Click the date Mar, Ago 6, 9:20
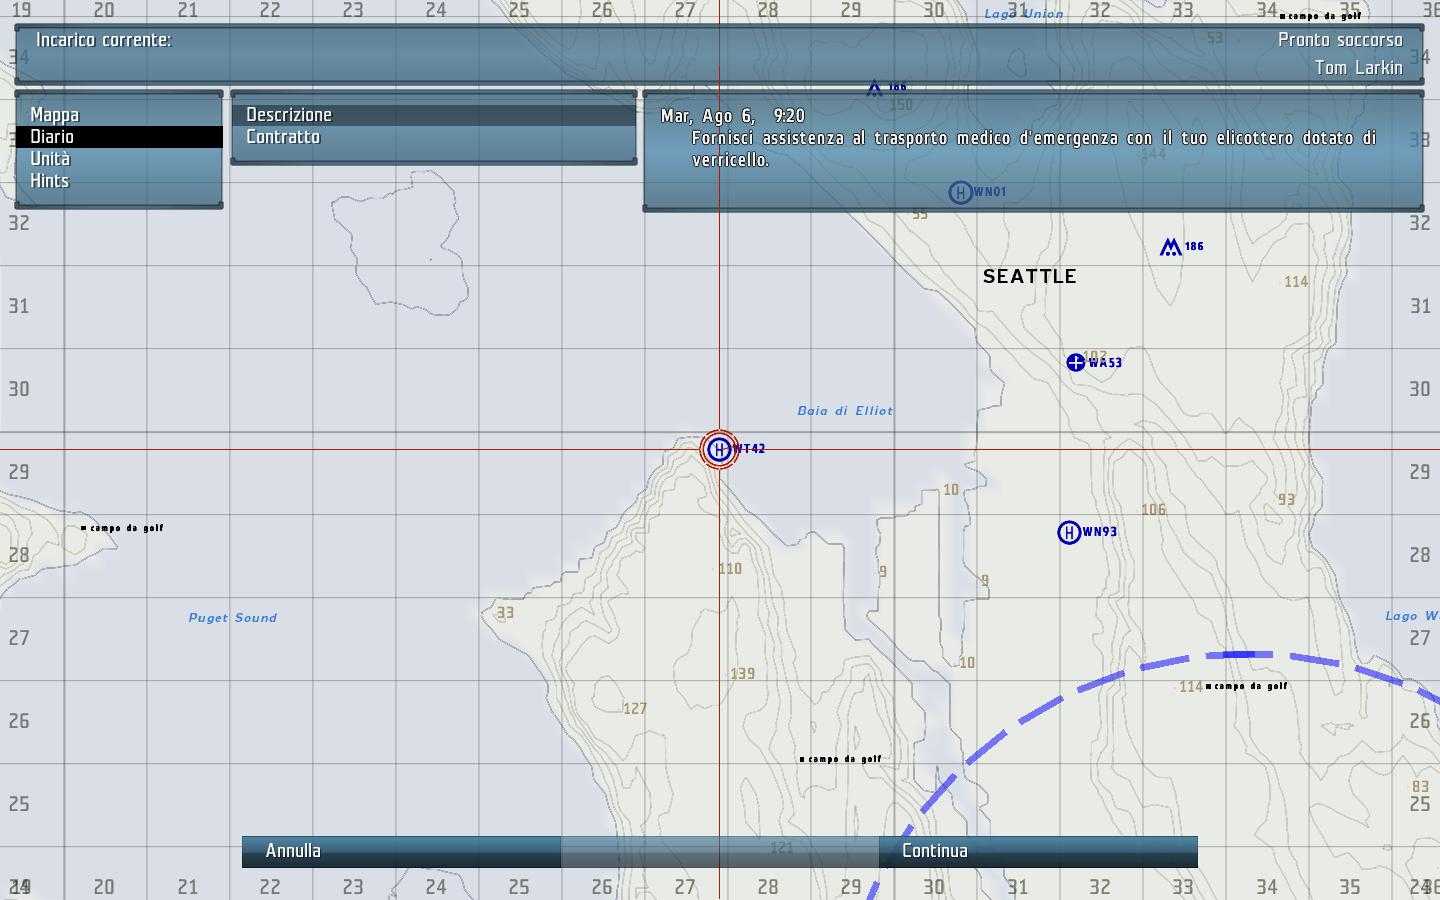The image size is (1440, 900). pos(733,116)
